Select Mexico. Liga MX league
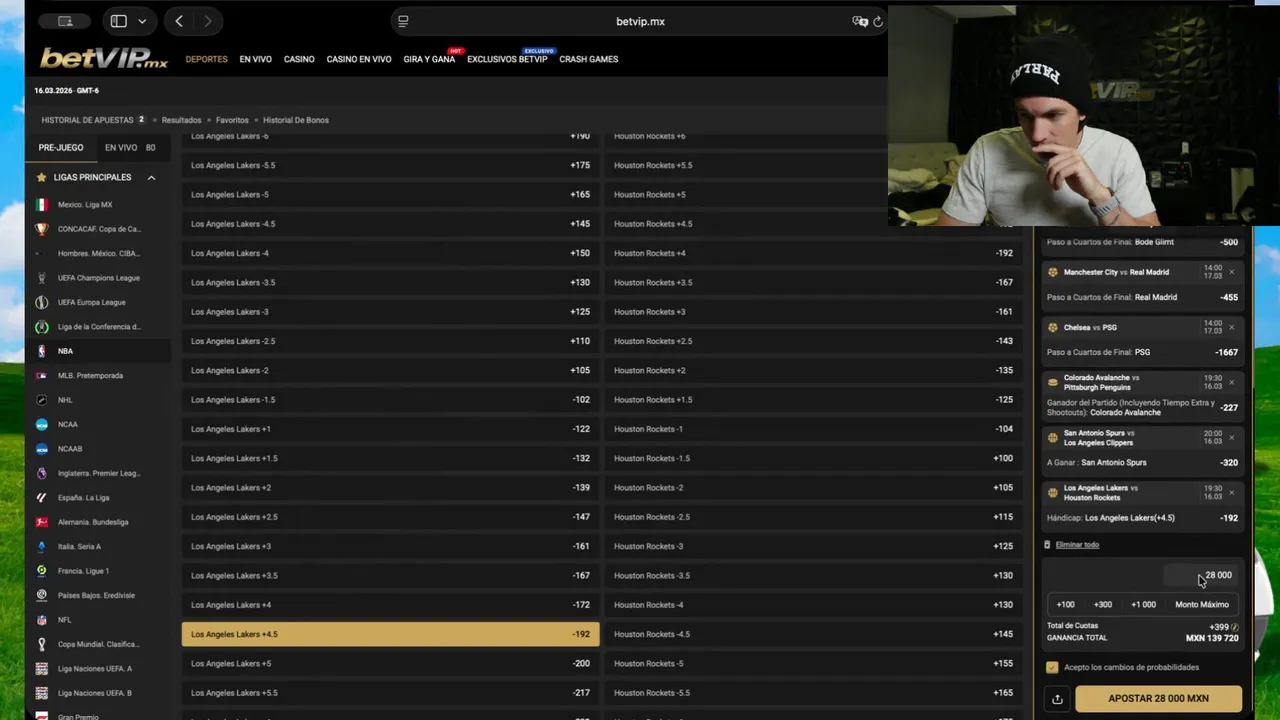The height and width of the screenshot is (720, 1280). [x=85, y=205]
